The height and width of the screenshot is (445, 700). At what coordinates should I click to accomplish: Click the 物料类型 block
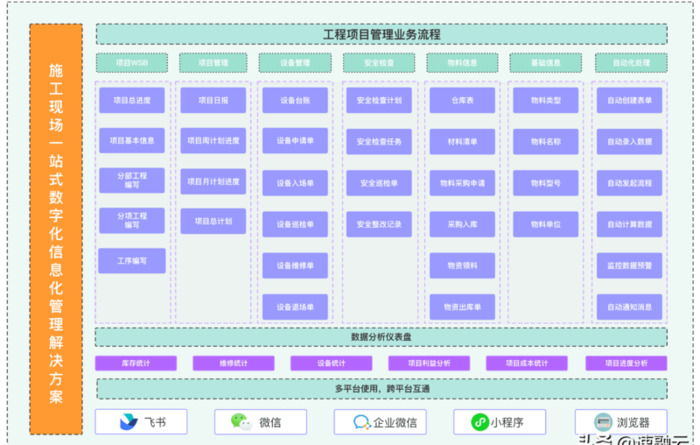click(546, 100)
